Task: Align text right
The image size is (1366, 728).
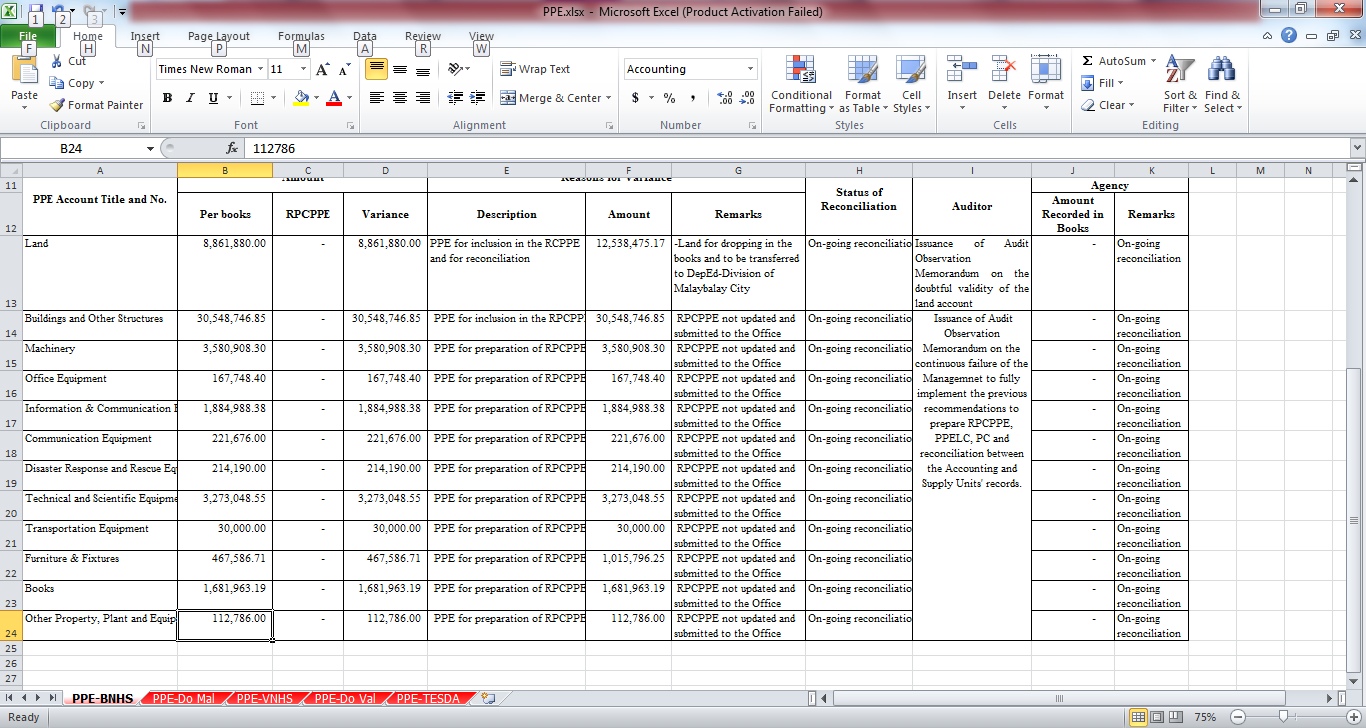Action: (x=423, y=98)
